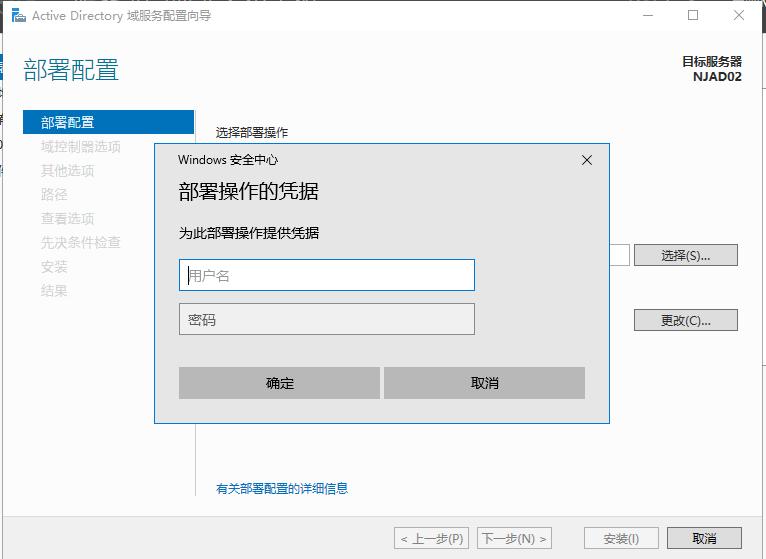Maximize the AD configuration wizard window
The width and height of the screenshot is (766, 559).
[x=693, y=16]
